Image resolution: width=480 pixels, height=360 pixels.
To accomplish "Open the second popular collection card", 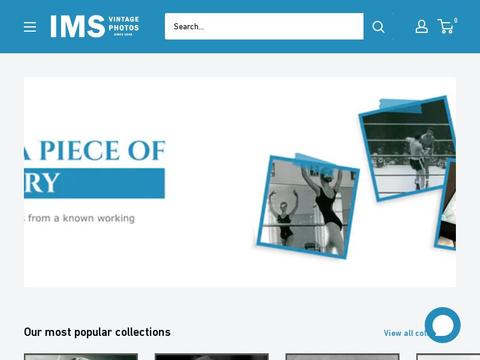I will [212, 357].
